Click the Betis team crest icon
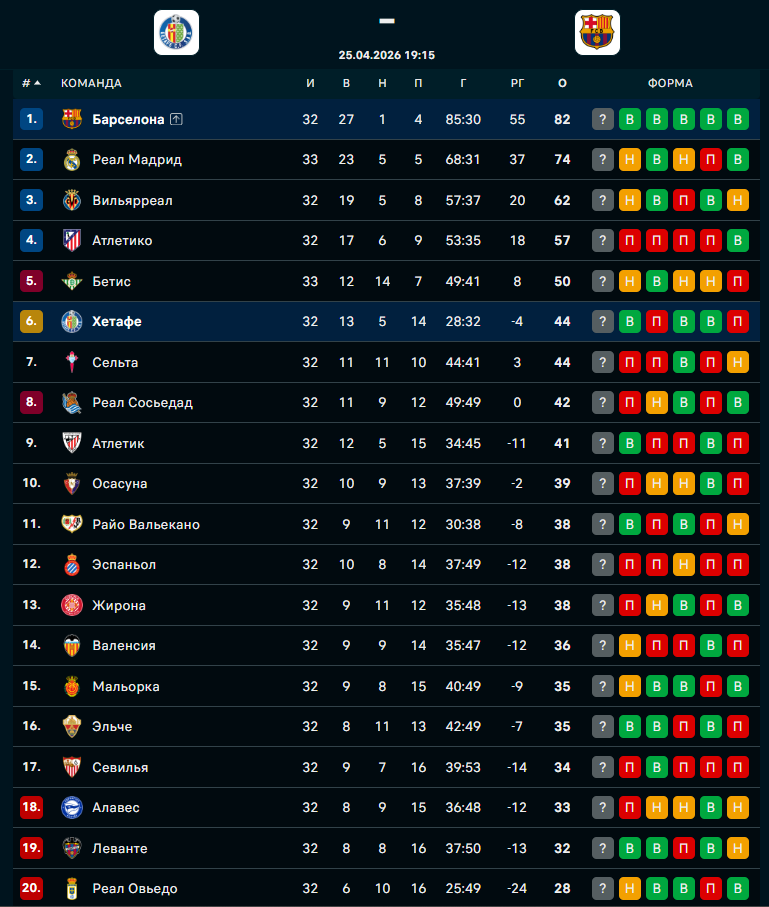 71,281
